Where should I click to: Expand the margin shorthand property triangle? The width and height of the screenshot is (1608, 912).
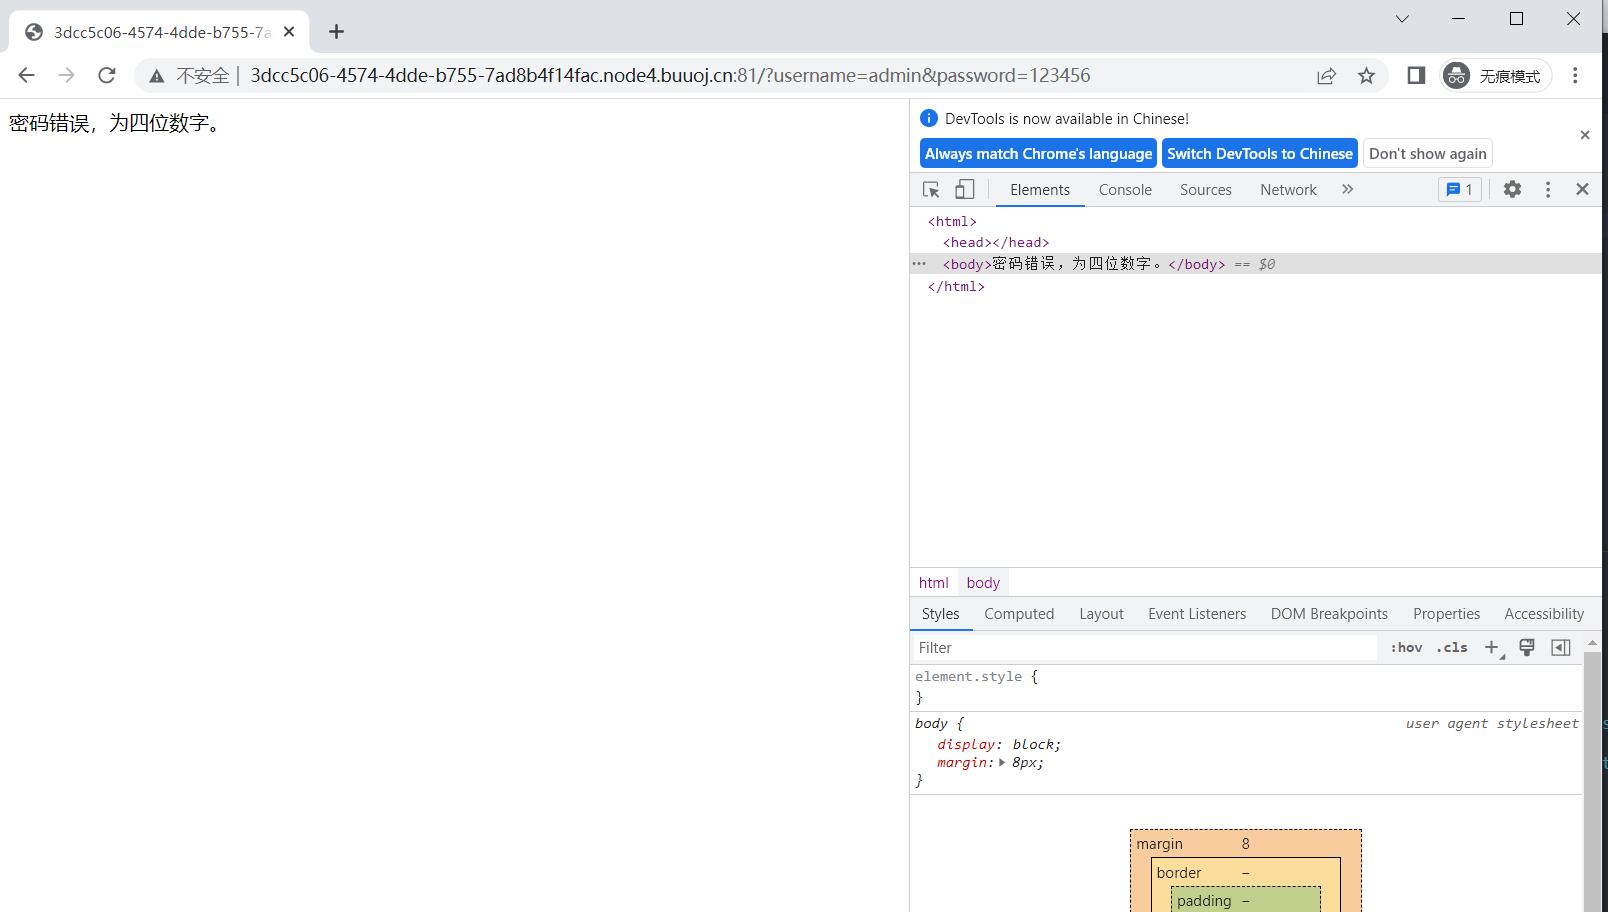(1002, 763)
